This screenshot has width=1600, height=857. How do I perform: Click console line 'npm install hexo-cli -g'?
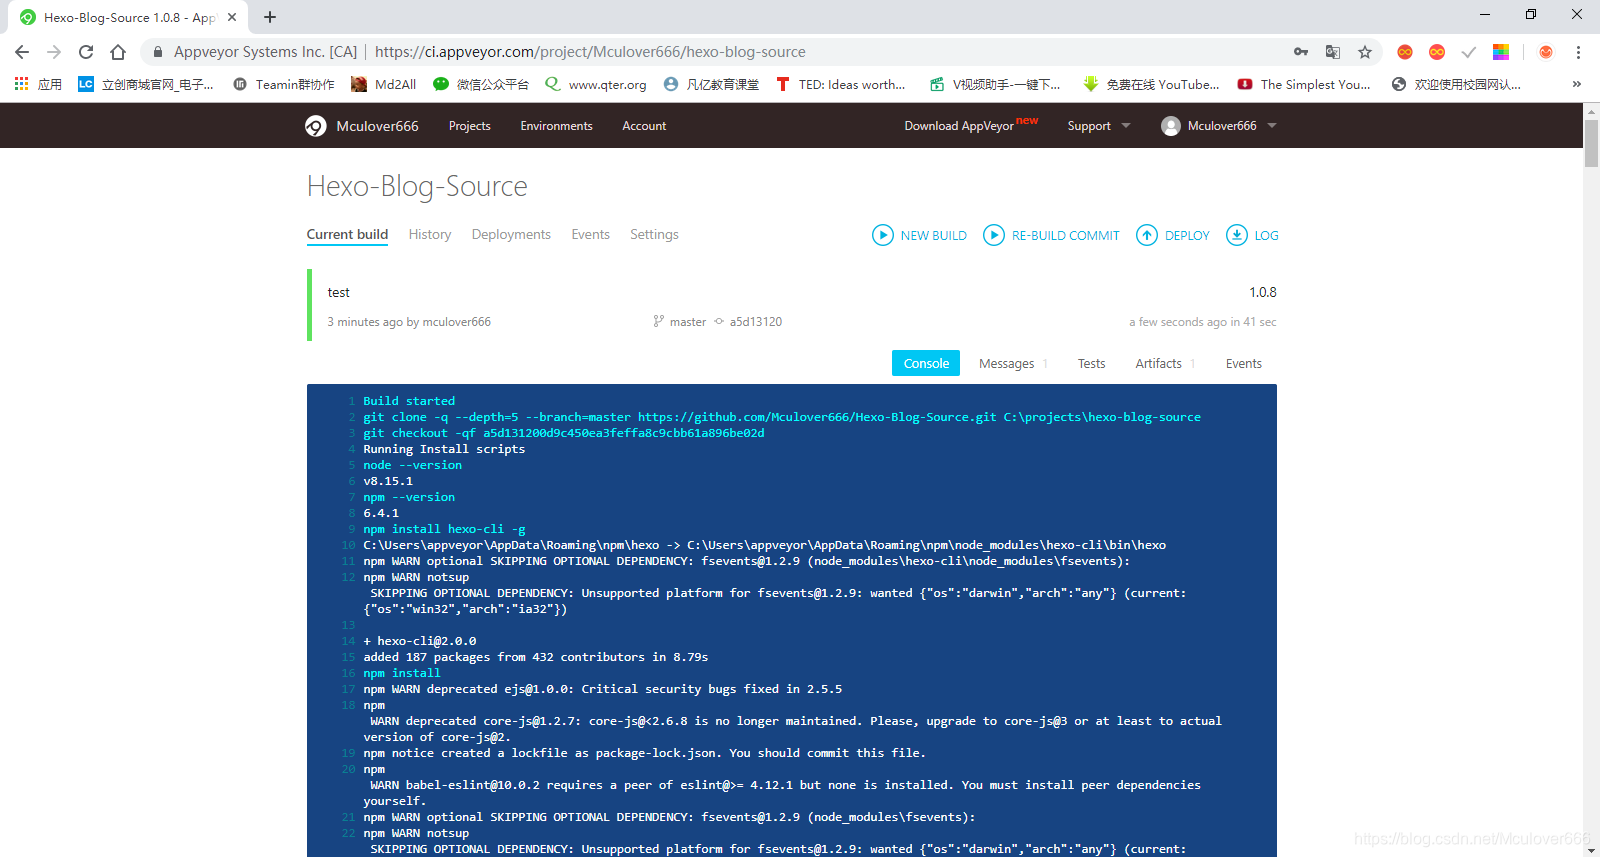[x=444, y=529]
